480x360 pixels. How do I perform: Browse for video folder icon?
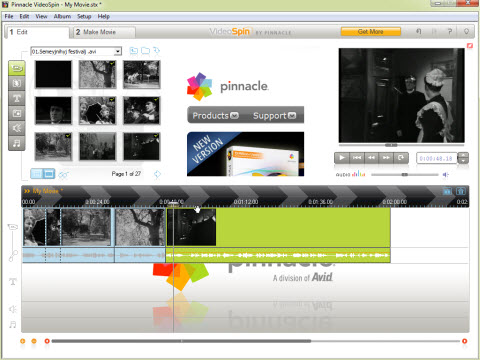coord(145,51)
